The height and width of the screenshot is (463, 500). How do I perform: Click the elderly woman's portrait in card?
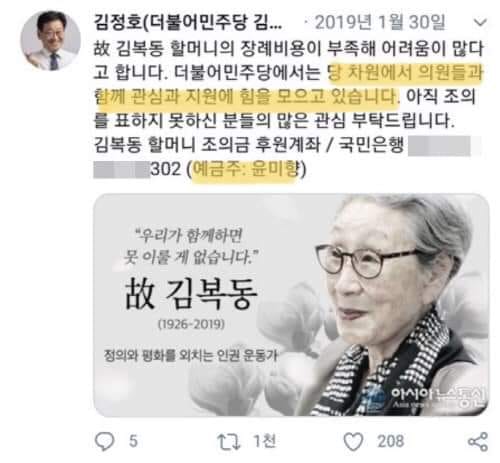tap(397, 305)
